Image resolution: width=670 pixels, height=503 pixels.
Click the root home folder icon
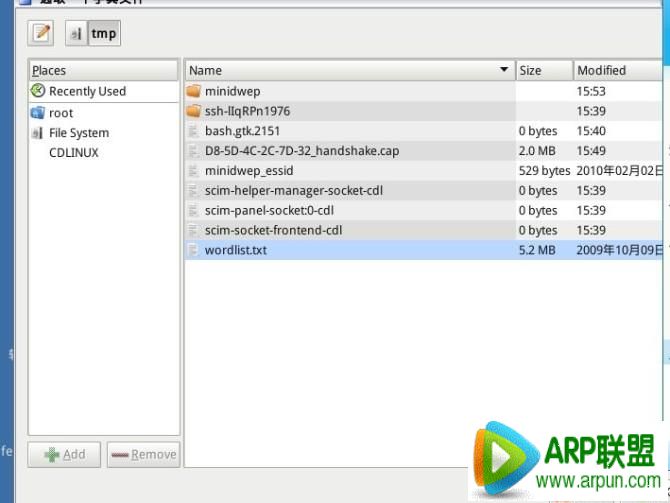click(x=38, y=113)
